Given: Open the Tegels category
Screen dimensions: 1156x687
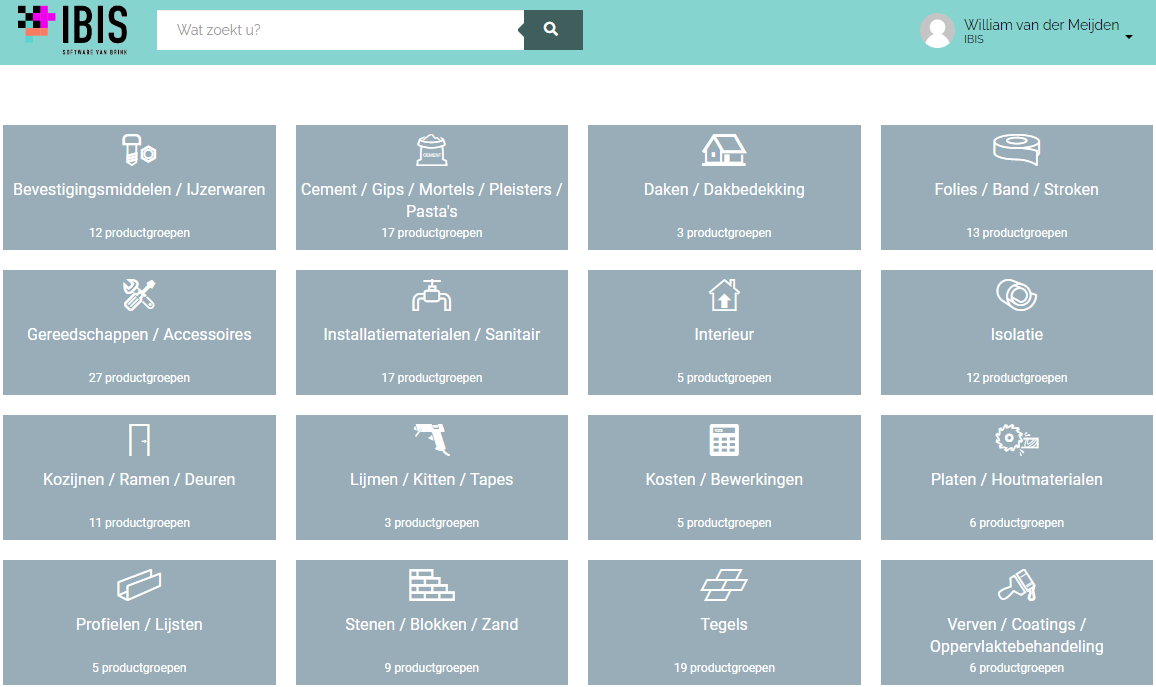Looking at the screenshot, I should 724,622.
